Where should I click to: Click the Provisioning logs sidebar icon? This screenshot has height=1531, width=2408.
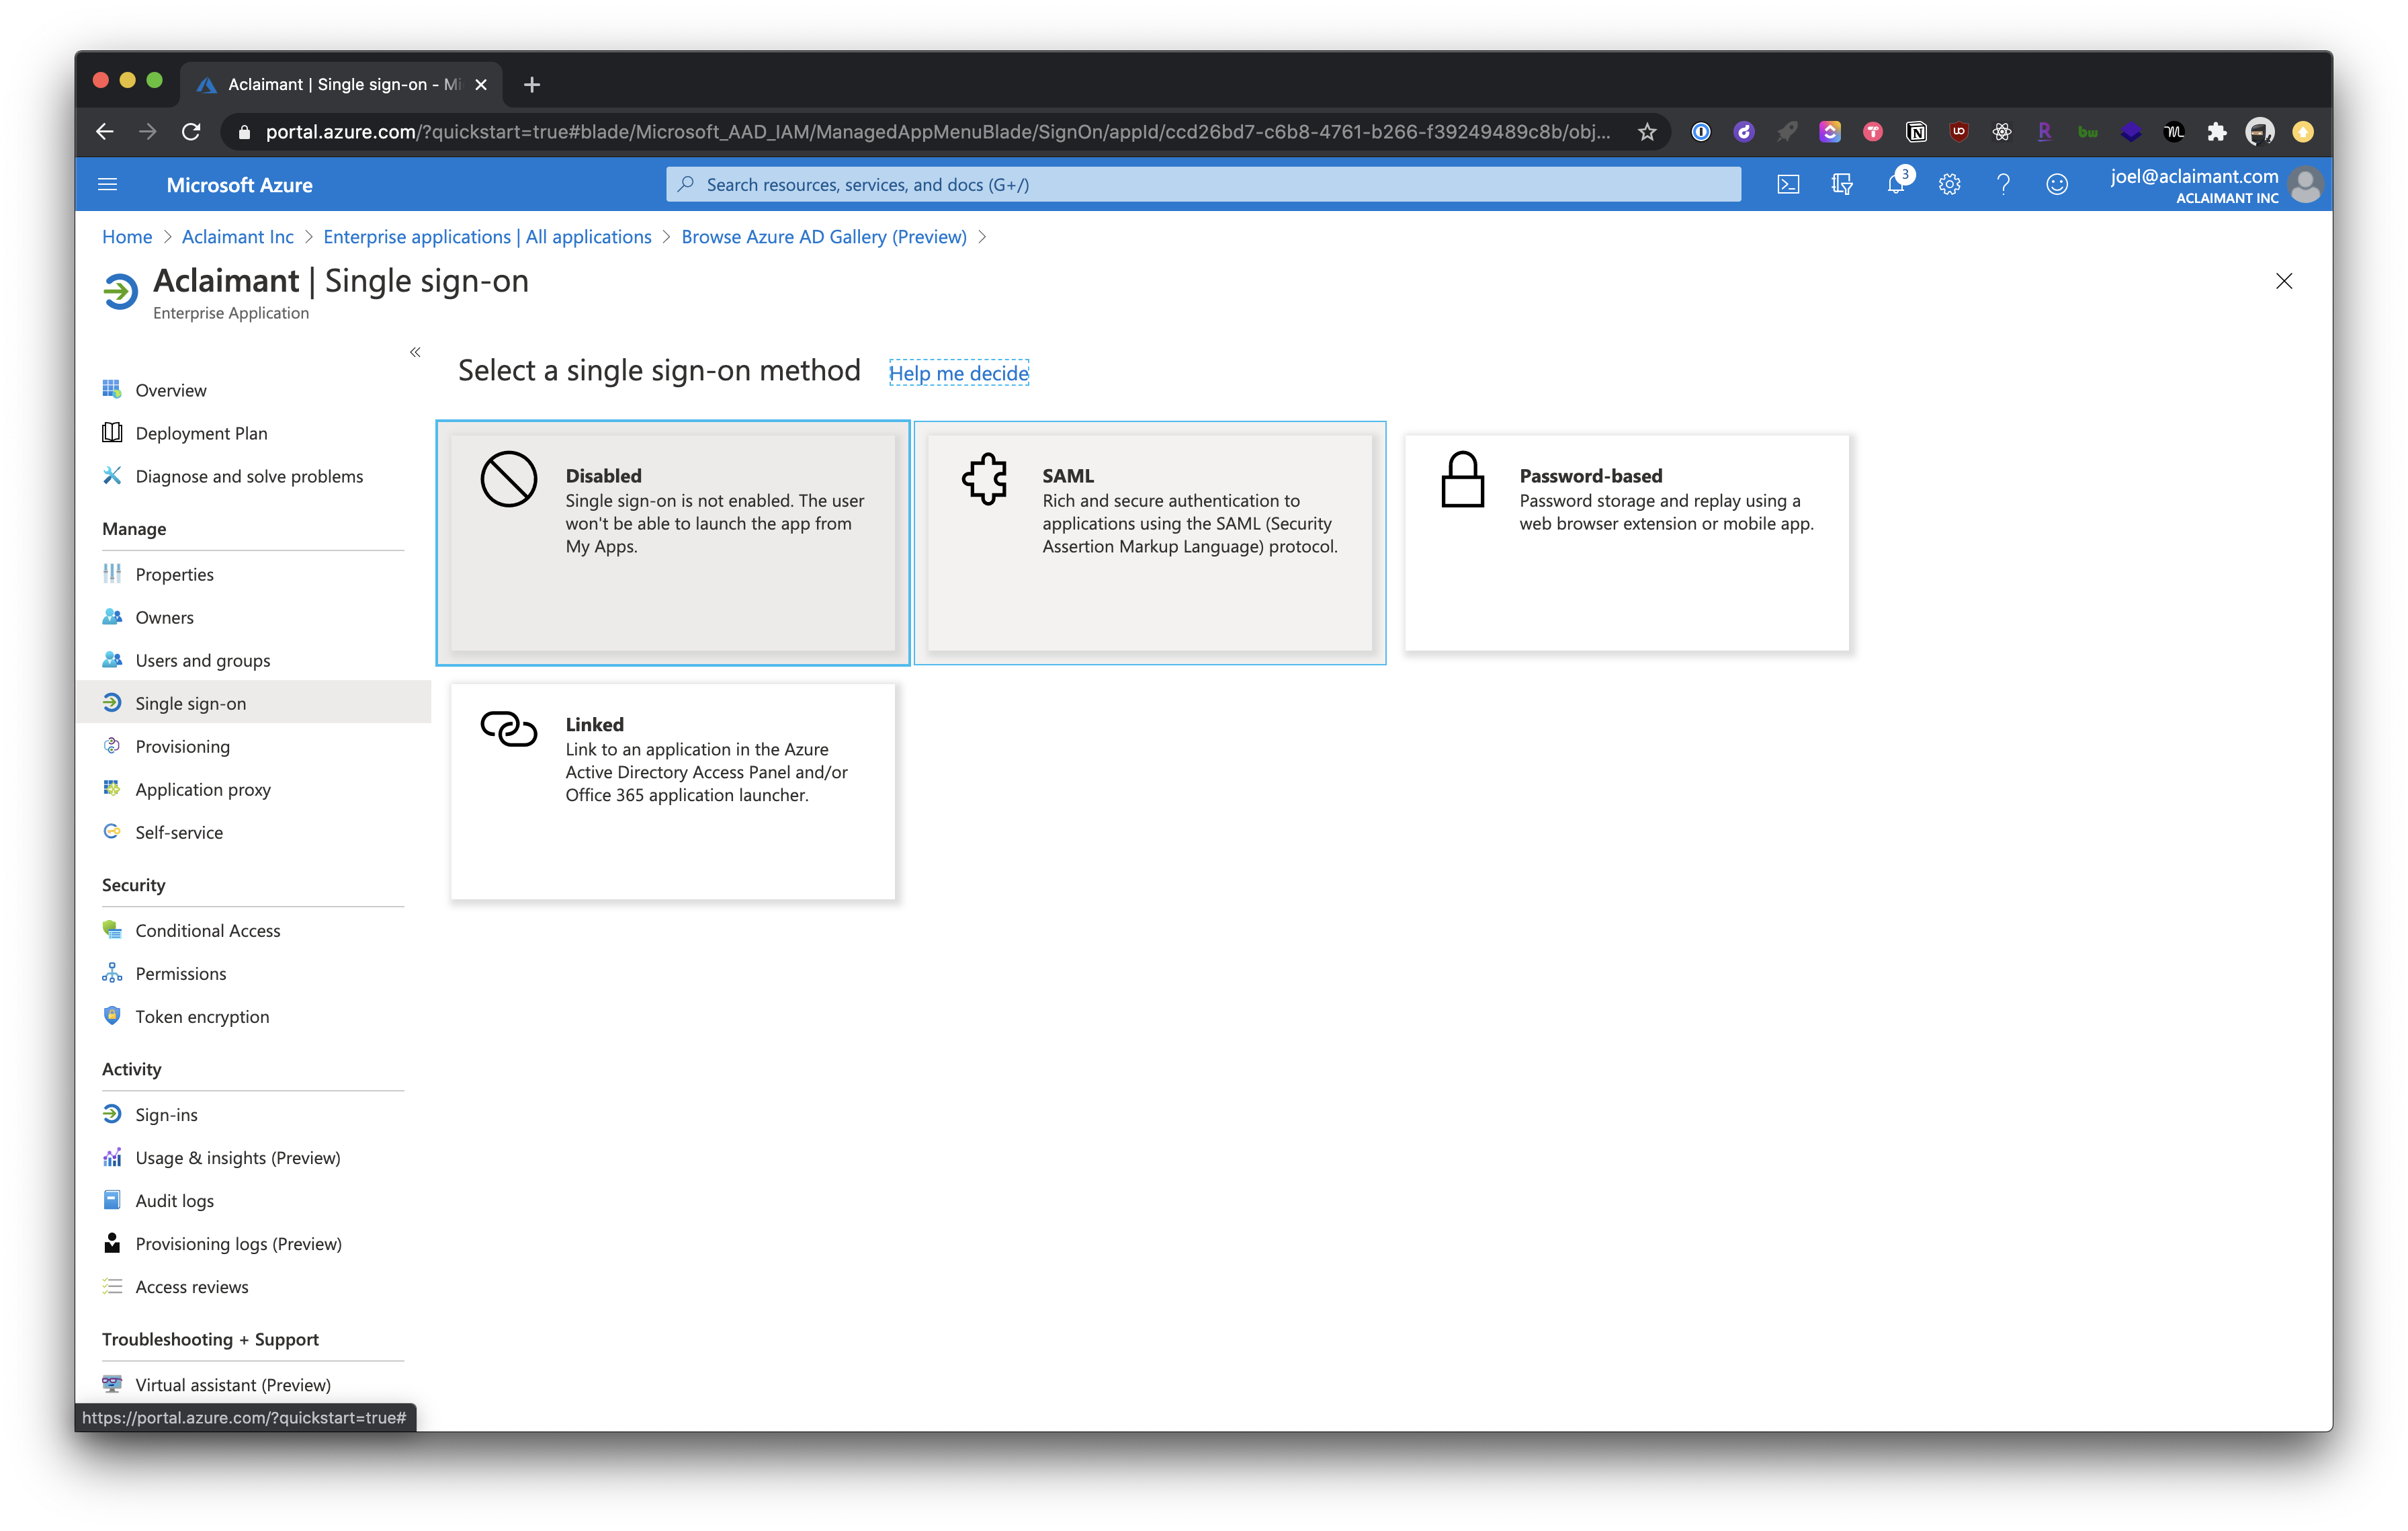(112, 1242)
